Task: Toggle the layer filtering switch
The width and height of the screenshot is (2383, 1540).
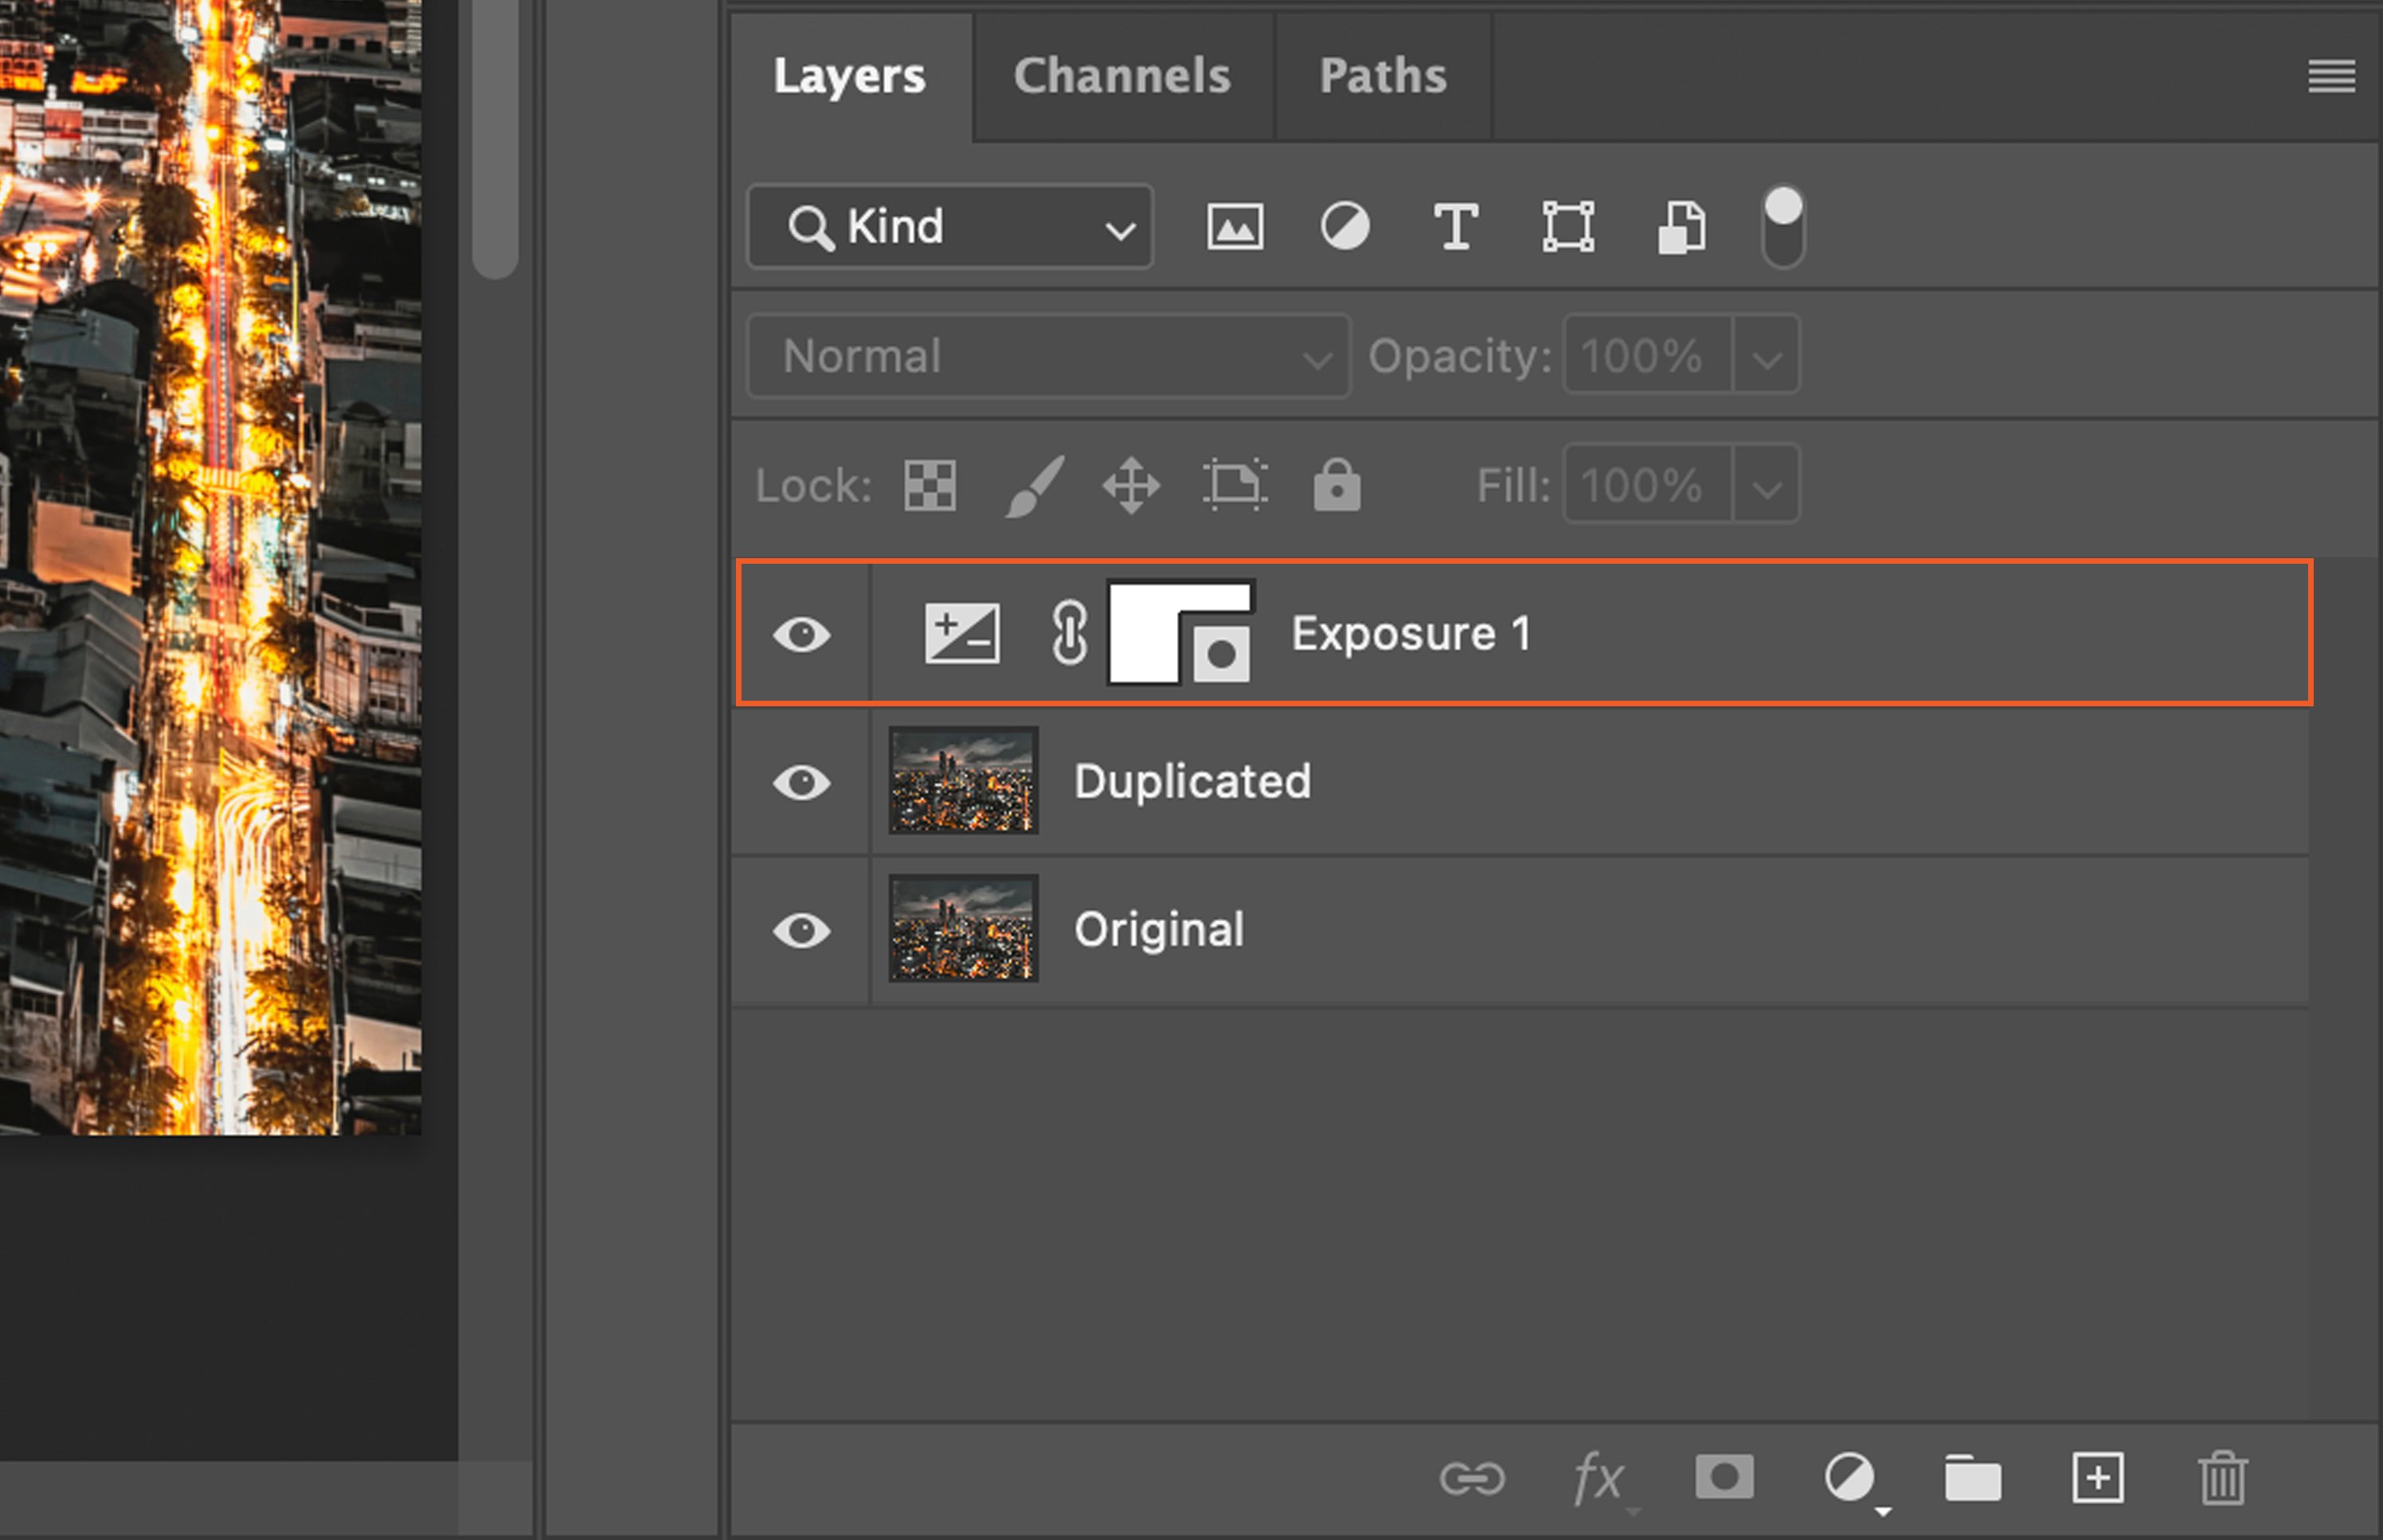Action: coord(1783,227)
